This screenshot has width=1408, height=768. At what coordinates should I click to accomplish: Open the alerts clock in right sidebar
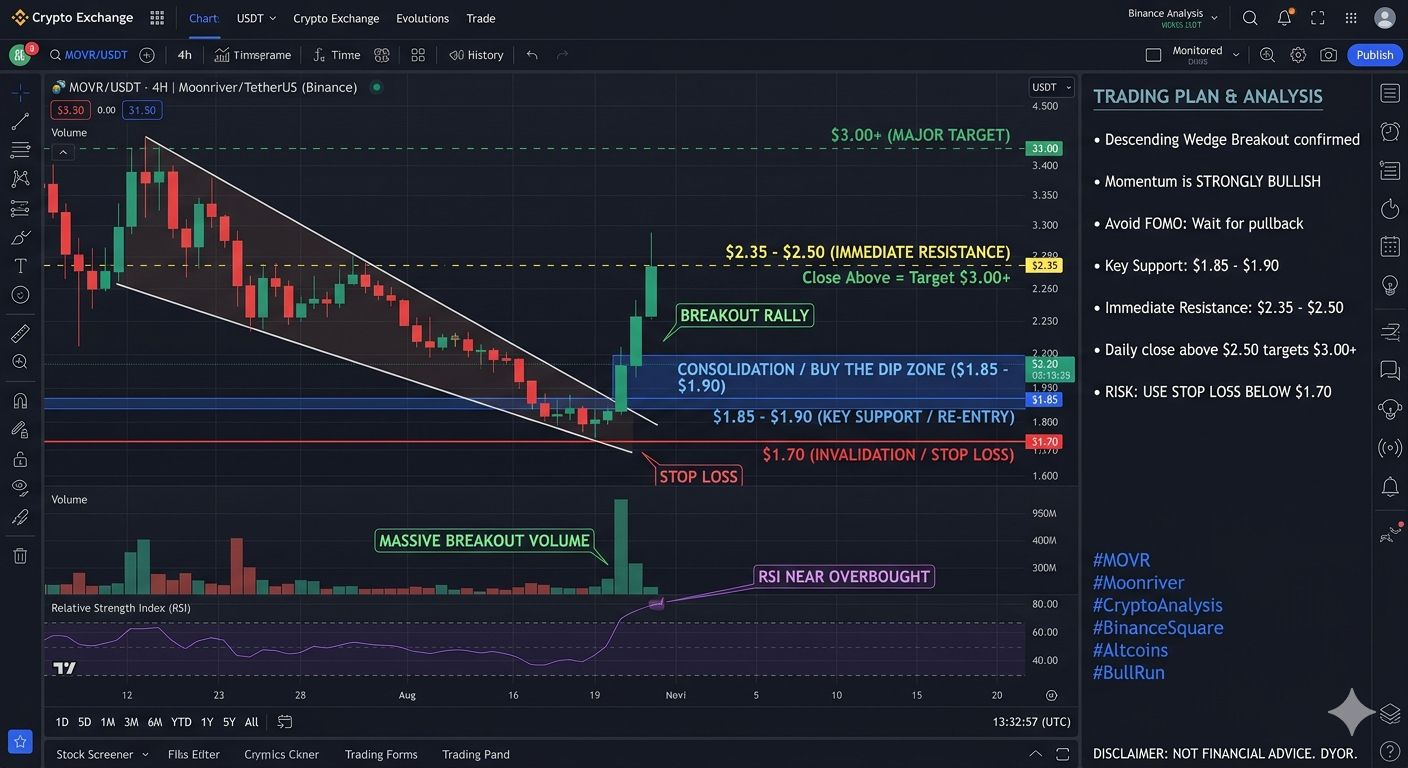click(1390, 131)
